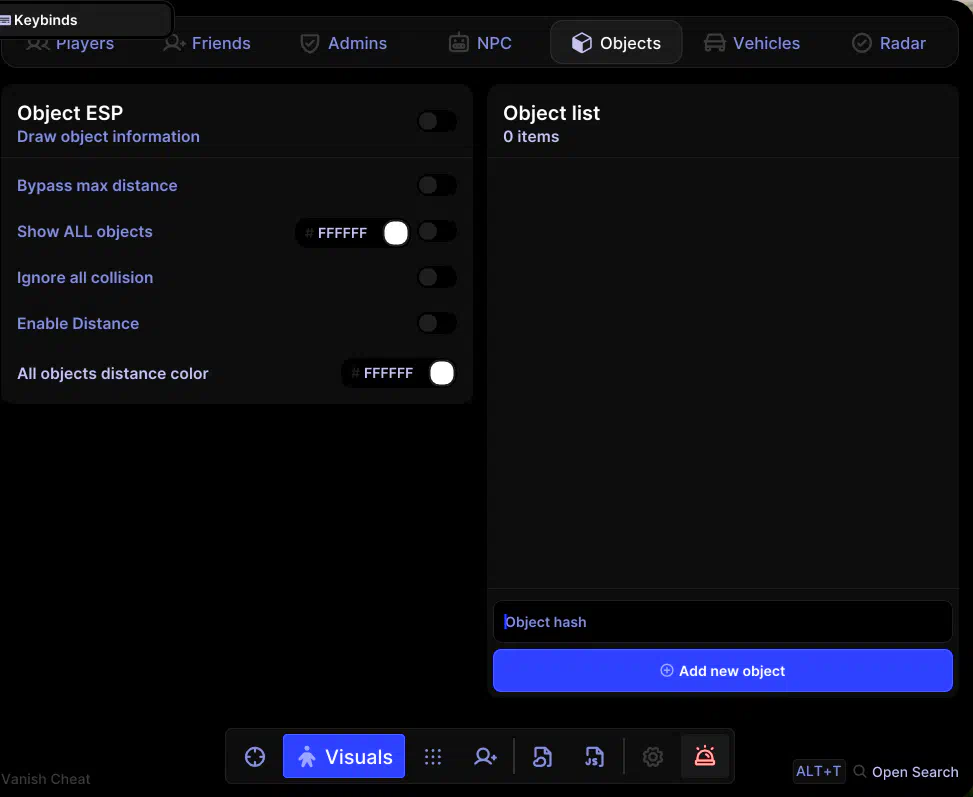Click the crosshair aim icon in bottom toolbar
Viewport: 973px width, 797px height.
255,757
